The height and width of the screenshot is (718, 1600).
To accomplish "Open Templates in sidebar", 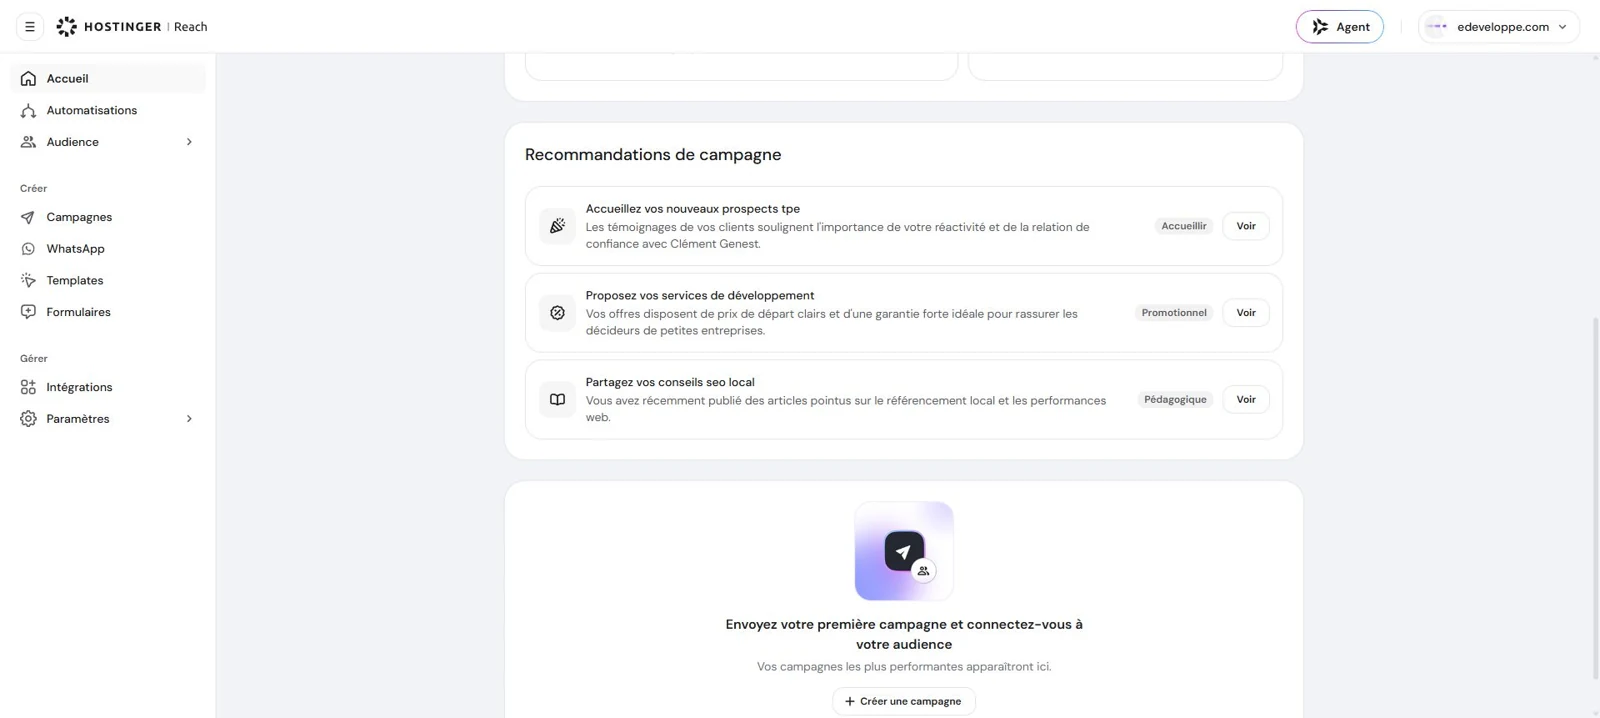I will 108,280.
